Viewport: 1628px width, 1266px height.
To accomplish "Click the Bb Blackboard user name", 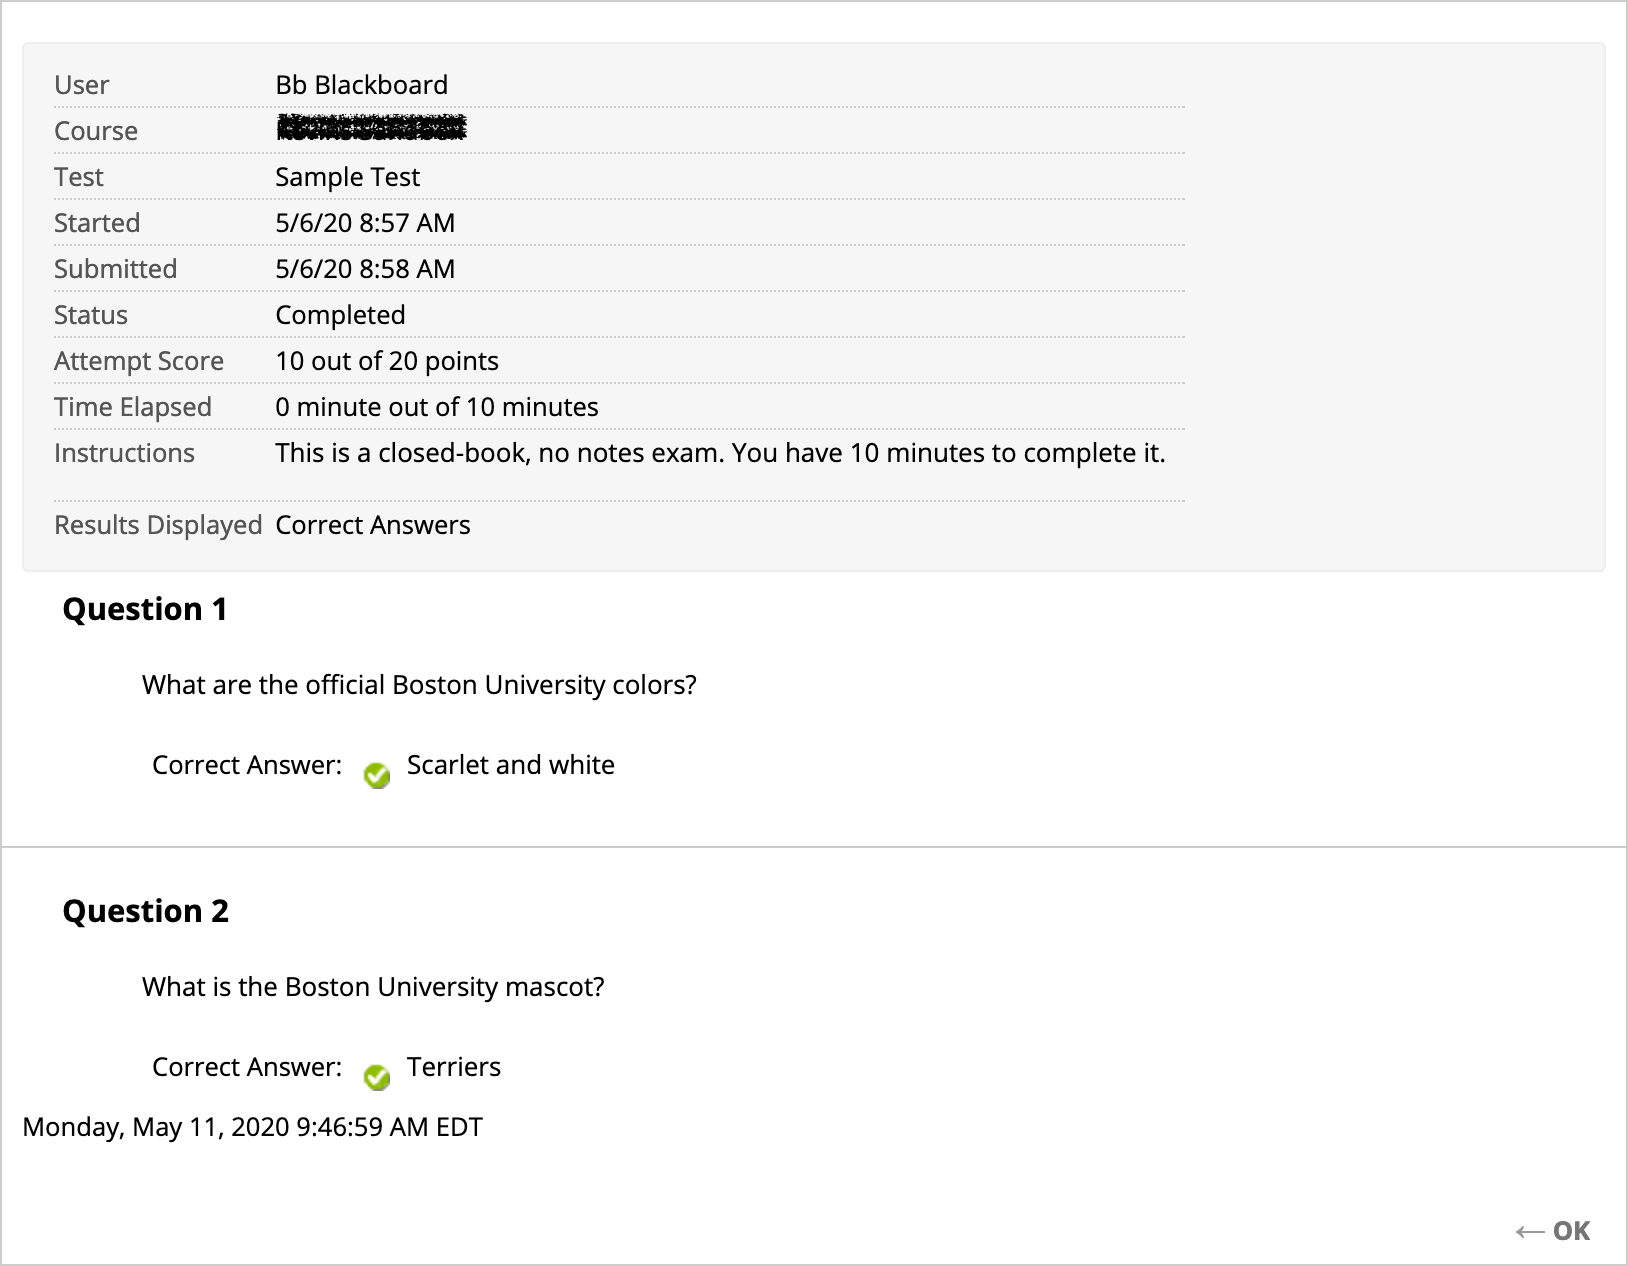I will [x=361, y=84].
